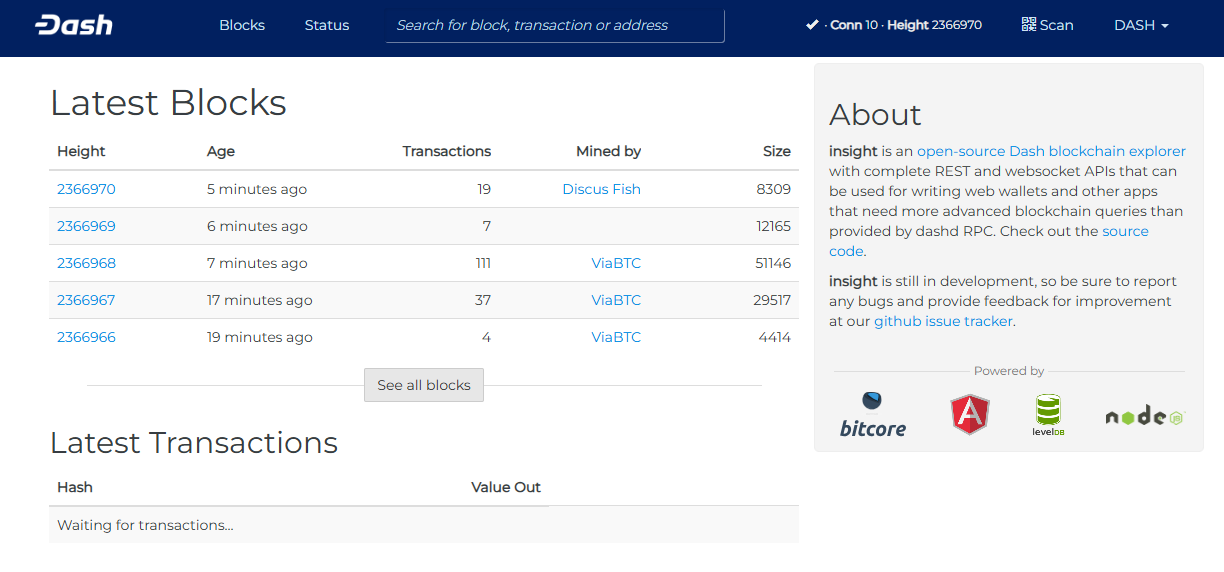Viewport: 1224px width, 572px height.
Task: Click the AngularJS shield logo
Action: 969,414
